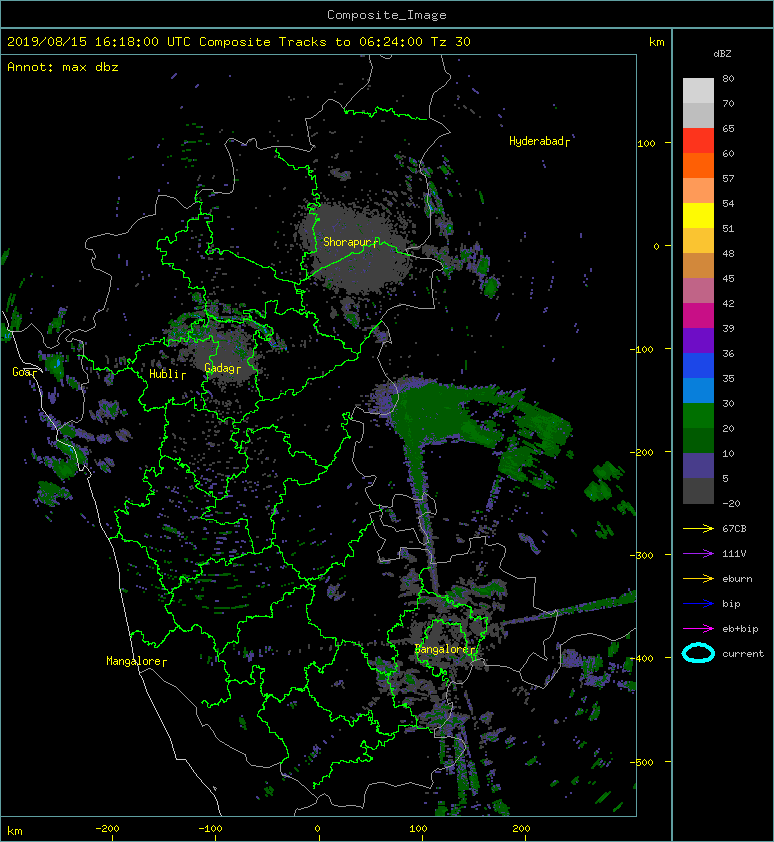Click the red 65 dBZ color swatch
Screen dimensions: 774x842
coord(698,140)
